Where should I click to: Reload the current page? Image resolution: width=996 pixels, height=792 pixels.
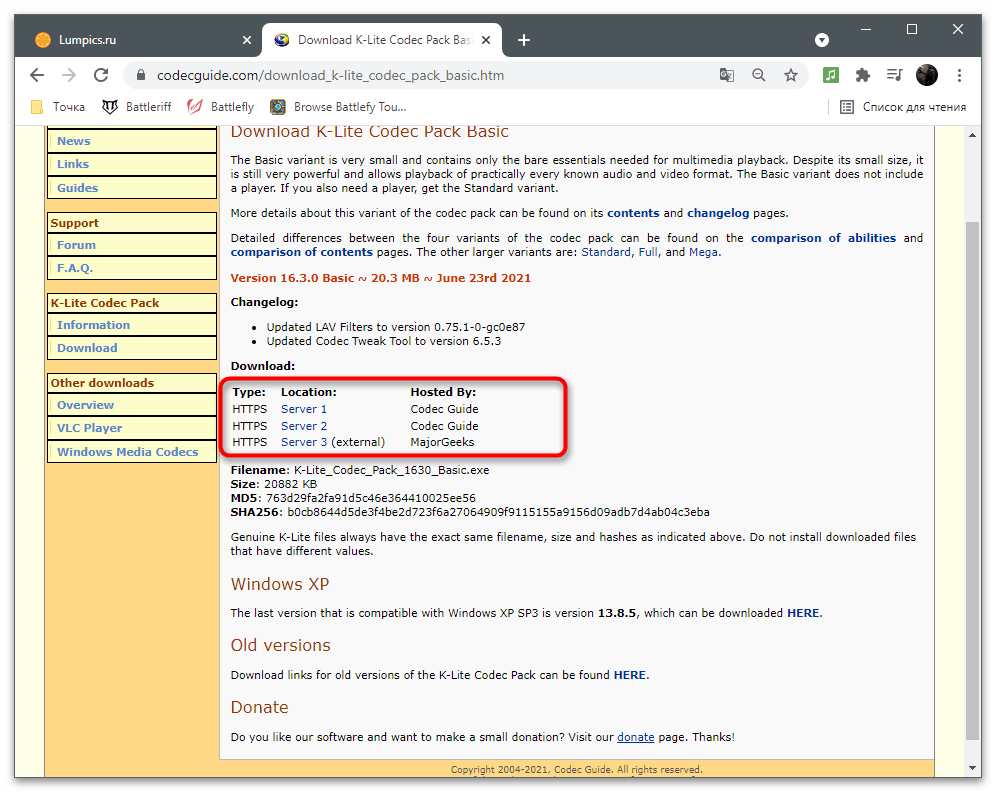[101, 75]
